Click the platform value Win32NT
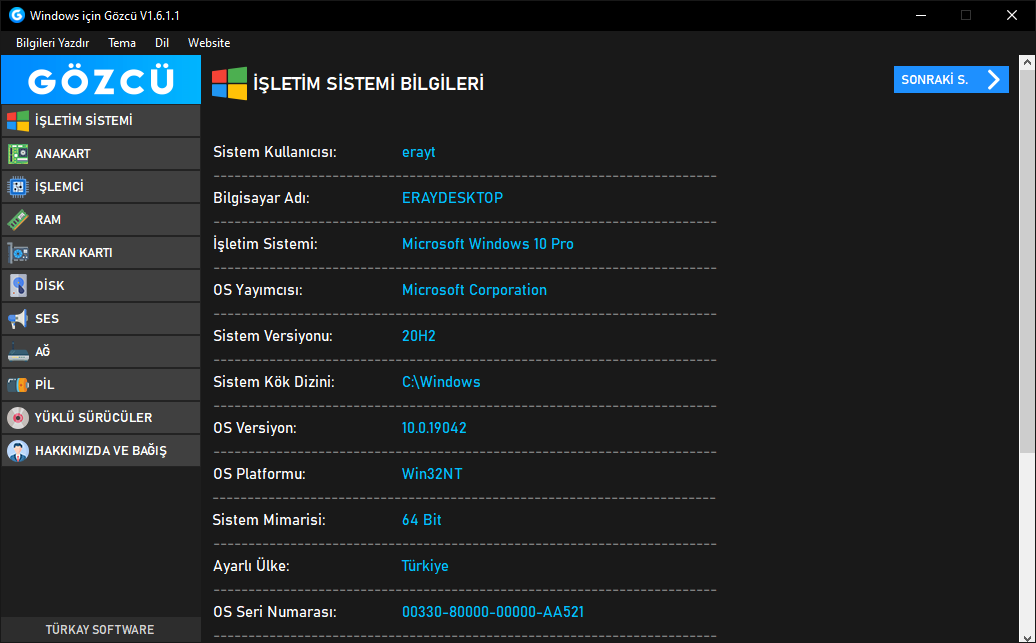Image resolution: width=1036 pixels, height=643 pixels. point(432,474)
